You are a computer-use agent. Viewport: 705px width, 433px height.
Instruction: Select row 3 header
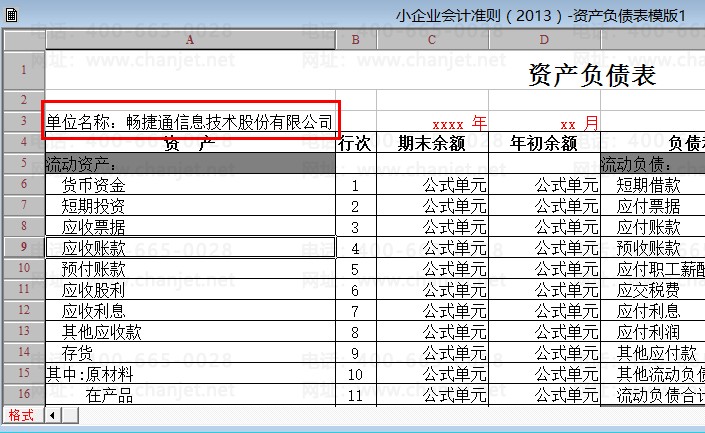(x=24, y=121)
